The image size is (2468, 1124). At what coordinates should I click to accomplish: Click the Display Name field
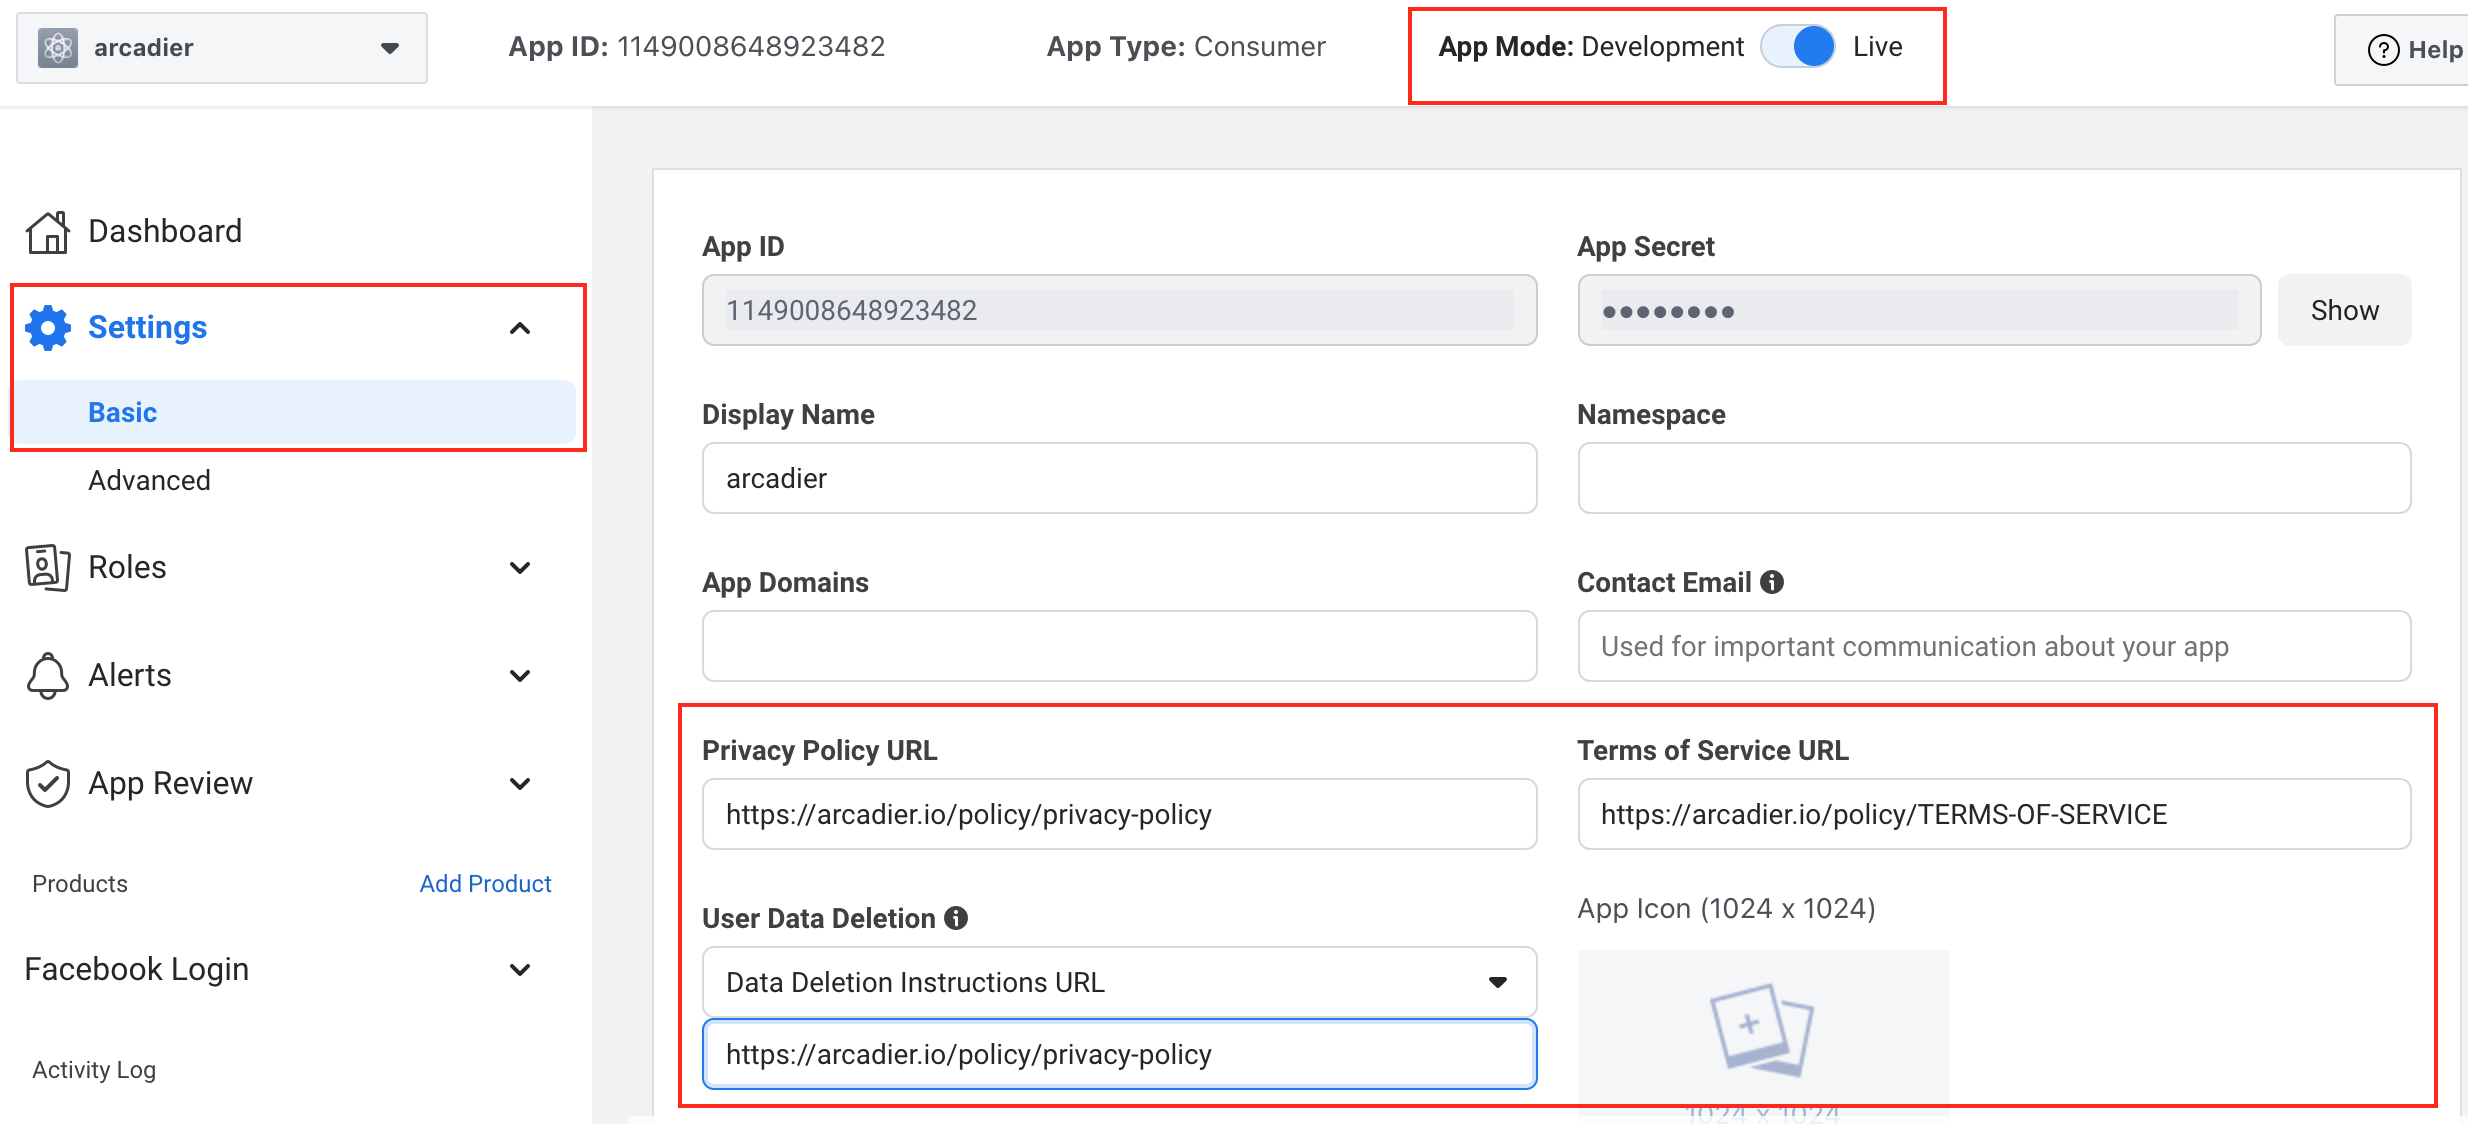[1119, 478]
